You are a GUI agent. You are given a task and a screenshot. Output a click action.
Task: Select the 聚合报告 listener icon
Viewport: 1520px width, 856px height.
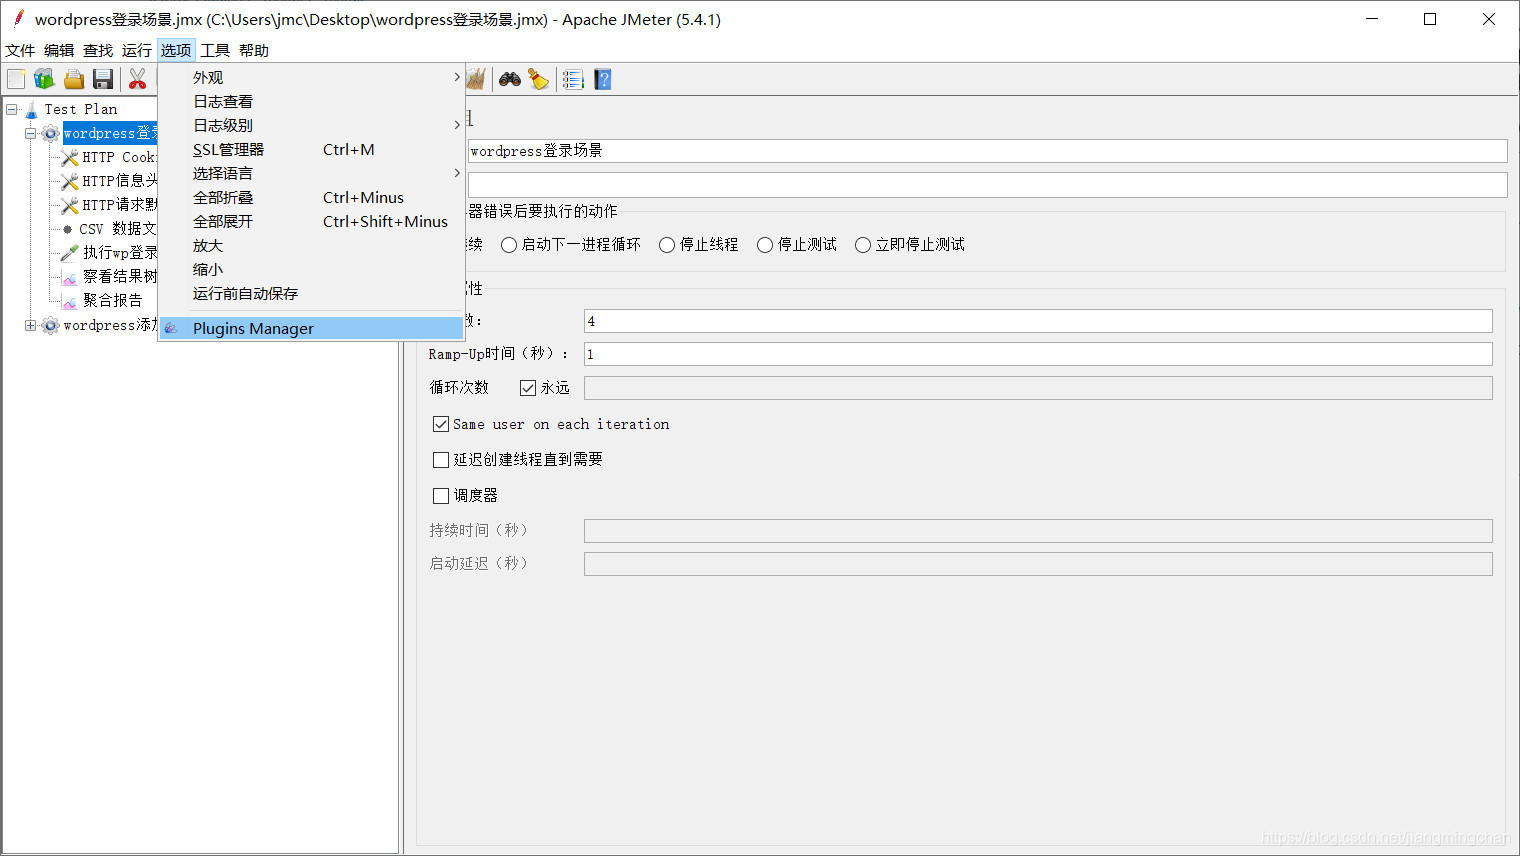[69, 301]
